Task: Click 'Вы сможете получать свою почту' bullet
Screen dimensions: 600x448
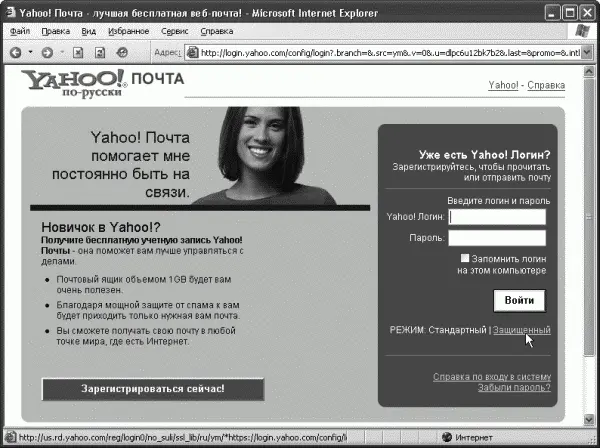Action: point(146,336)
